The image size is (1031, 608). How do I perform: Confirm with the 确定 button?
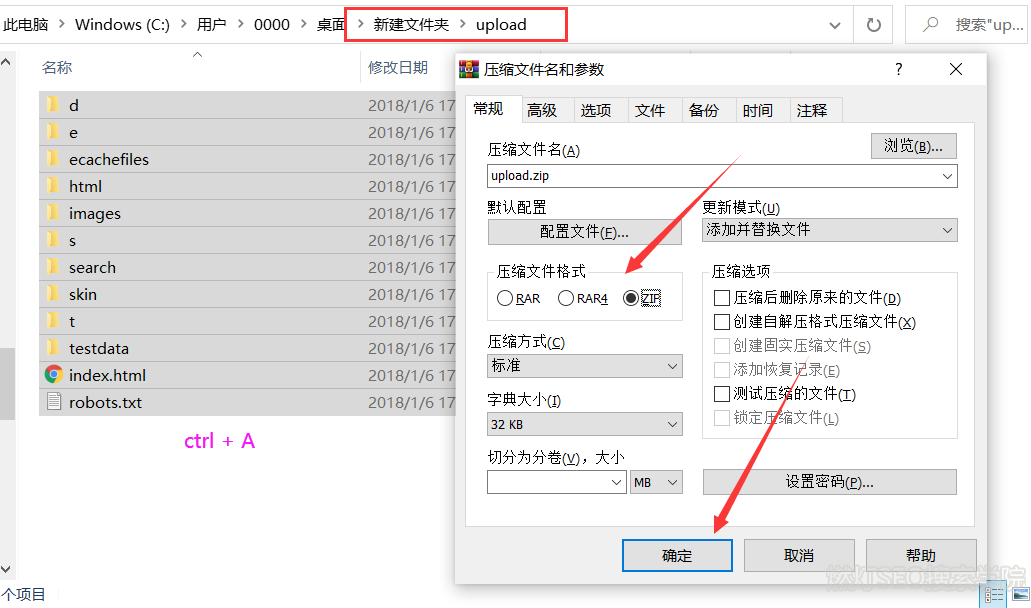677,555
